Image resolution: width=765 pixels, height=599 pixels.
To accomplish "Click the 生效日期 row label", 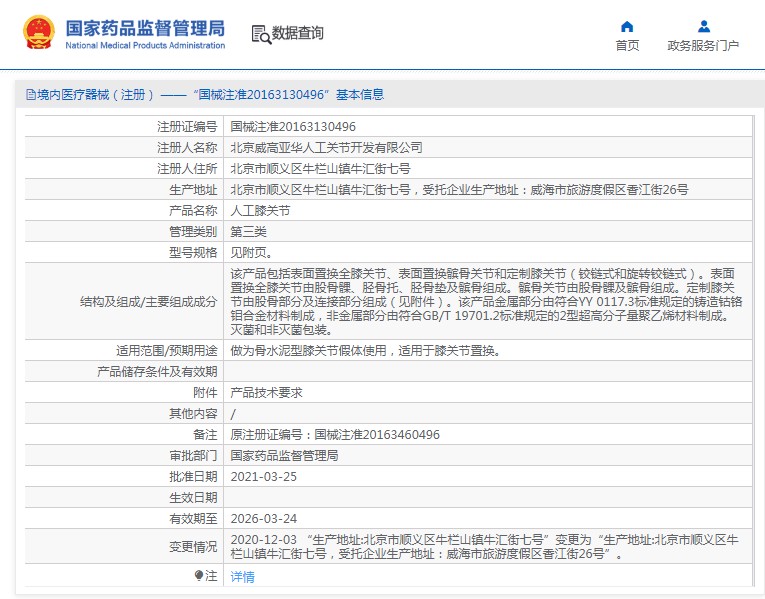I will [193, 498].
